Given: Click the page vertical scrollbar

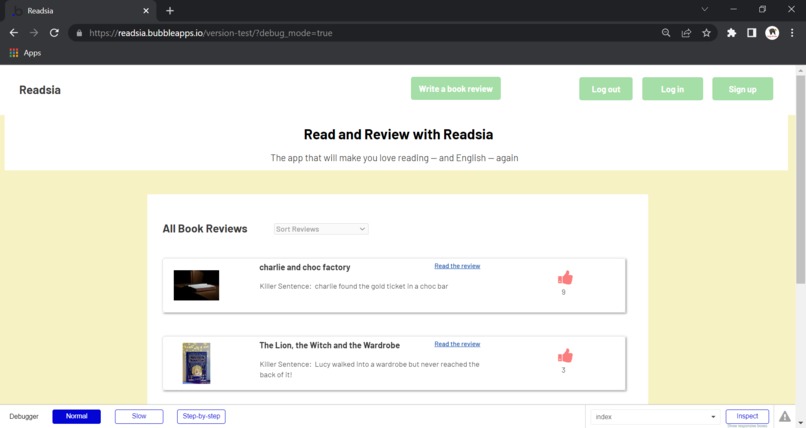Looking at the screenshot, I should click(800, 180).
